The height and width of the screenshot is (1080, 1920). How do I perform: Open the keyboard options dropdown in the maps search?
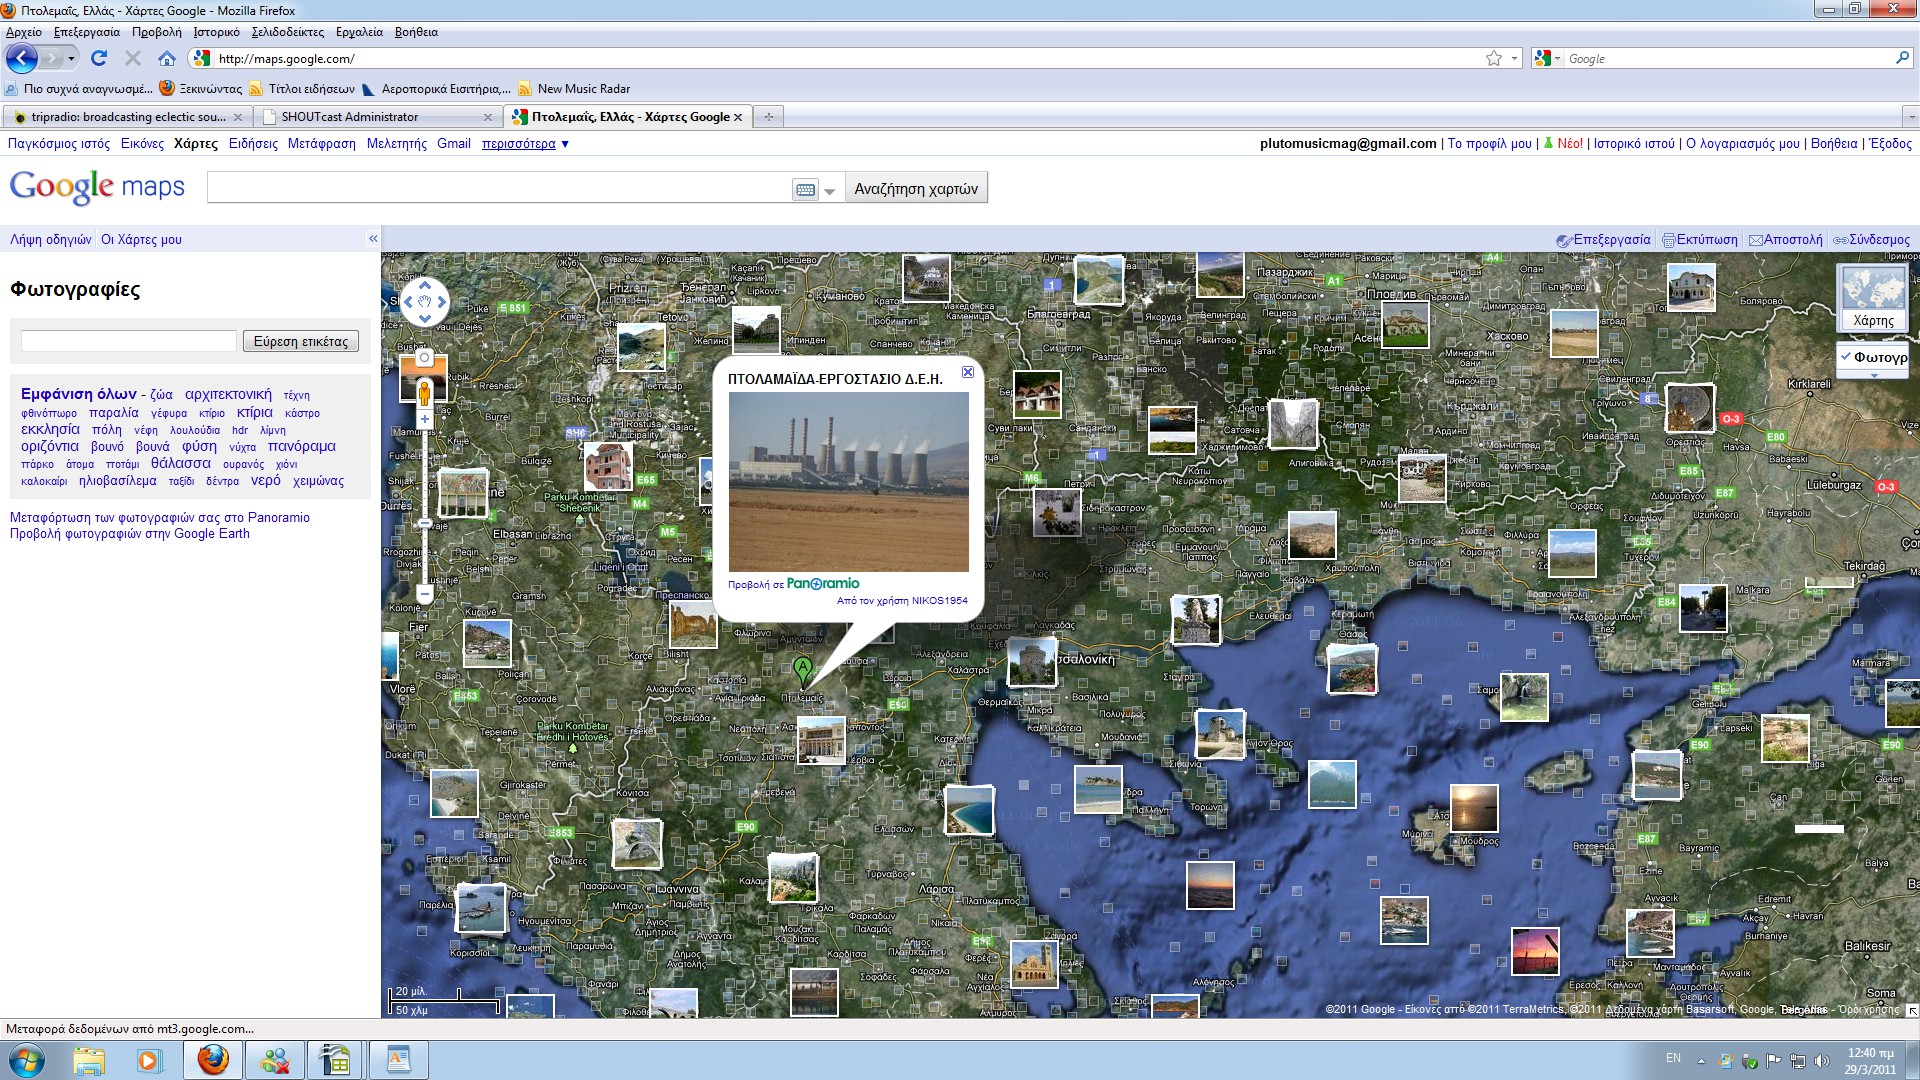[829, 191]
